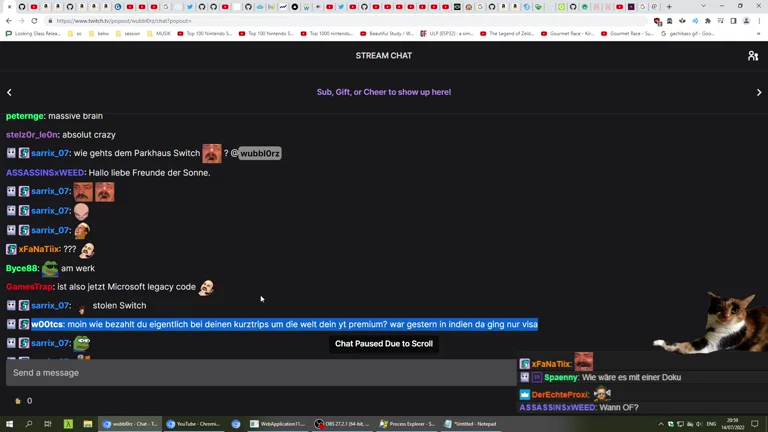Click username peternge
This screenshot has height=432, width=768.
point(25,116)
